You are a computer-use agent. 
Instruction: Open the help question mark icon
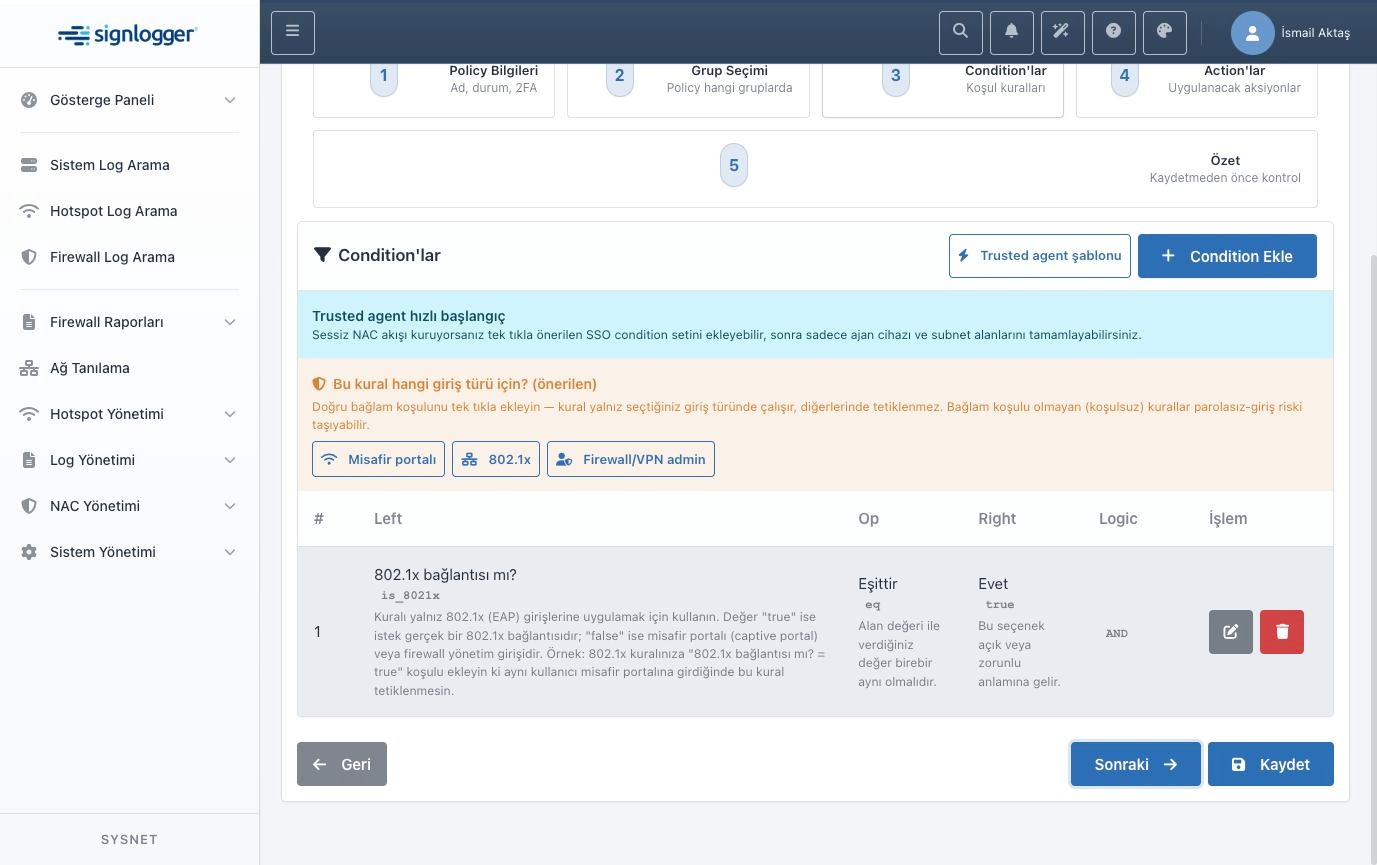(1114, 32)
